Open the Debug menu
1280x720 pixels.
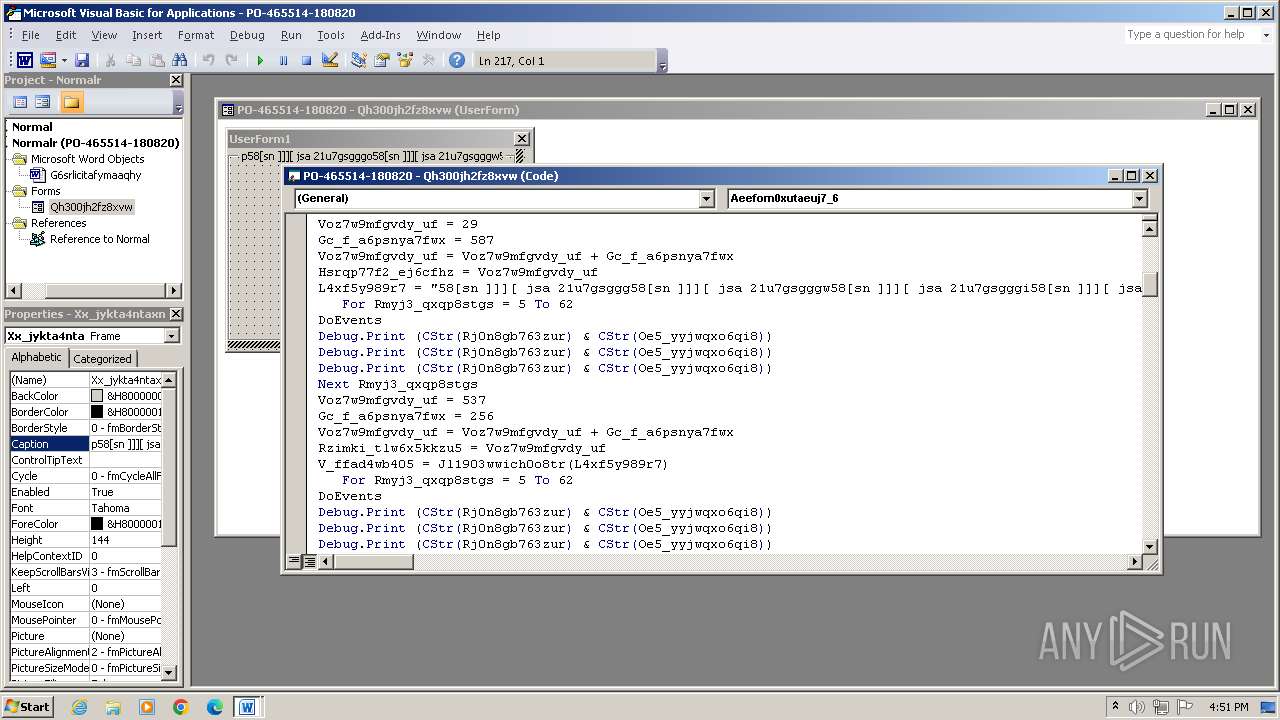pos(247,35)
